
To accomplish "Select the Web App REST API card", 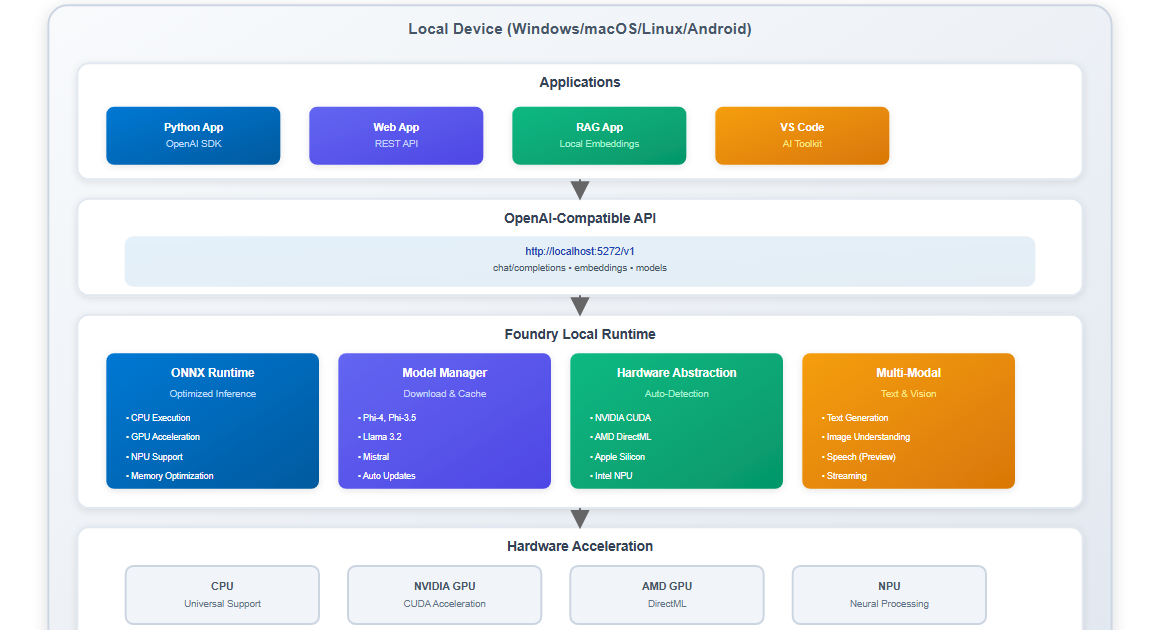I will [396, 135].
